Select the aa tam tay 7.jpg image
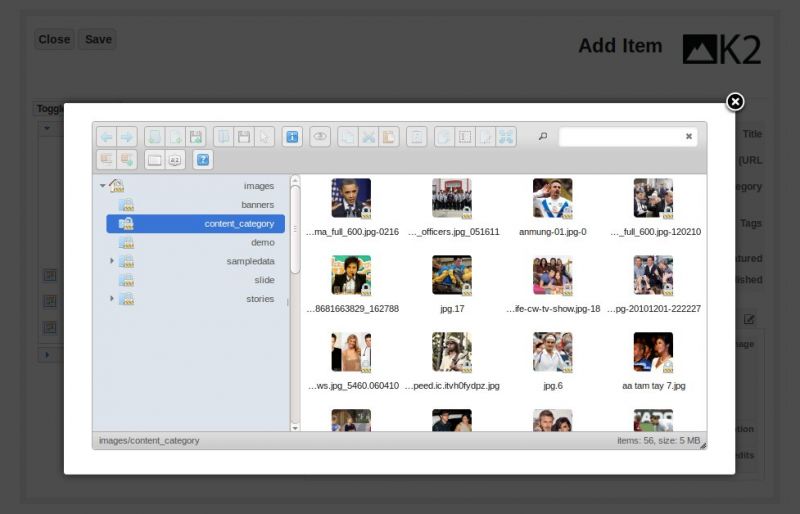800x514 pixels. [x=653, y=353]
